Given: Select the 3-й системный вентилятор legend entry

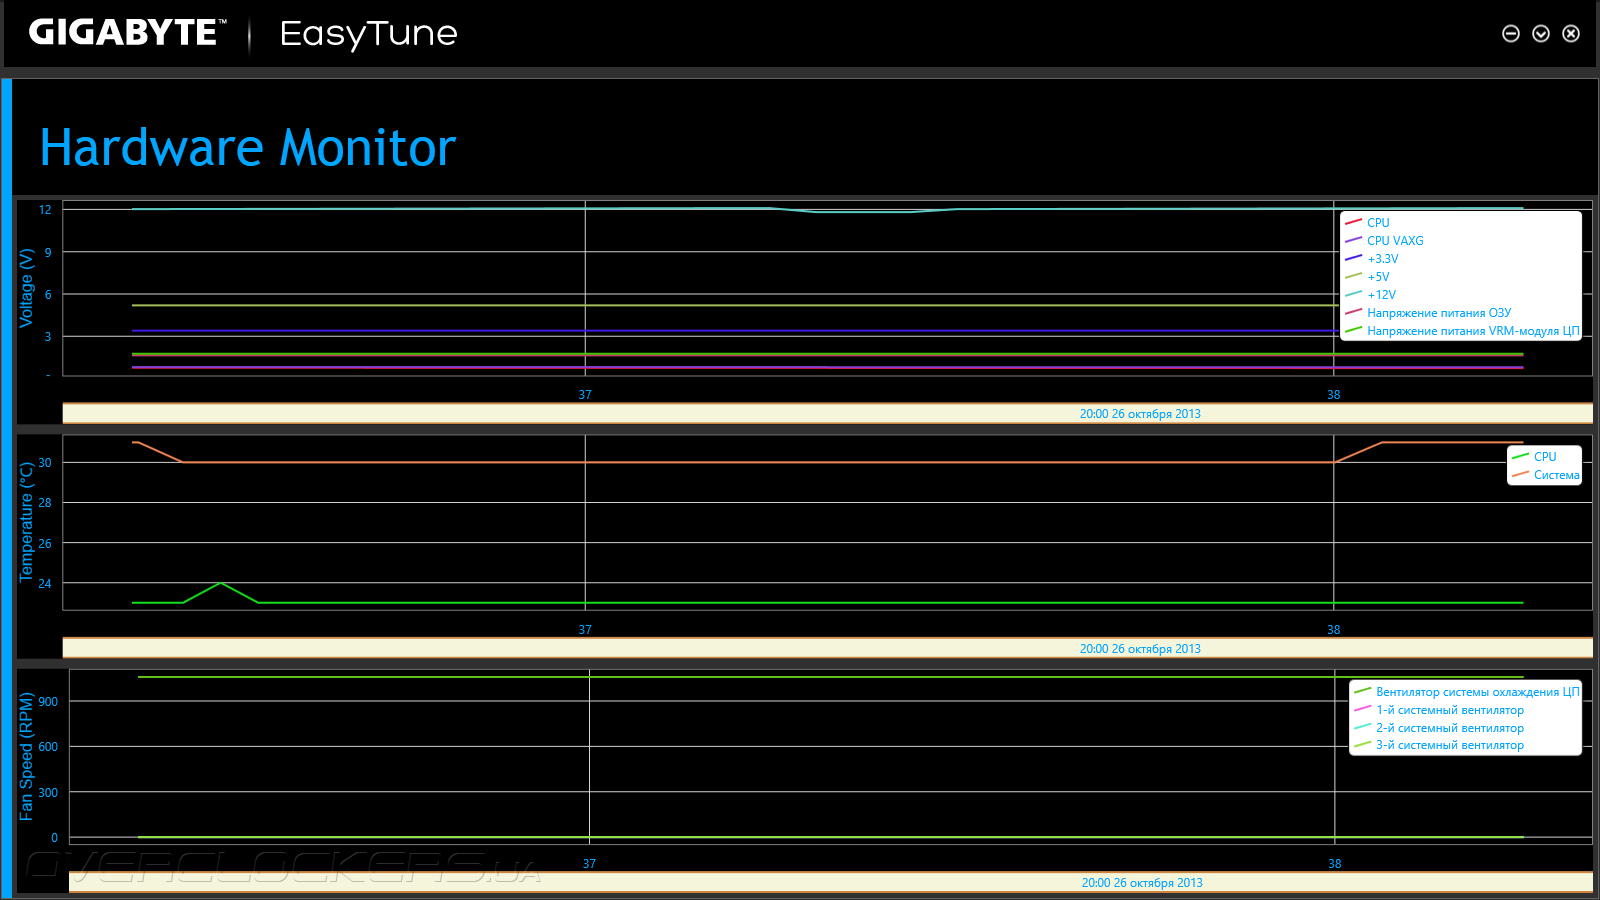Looking at the screenshot, I should (x=1450, y=745).
